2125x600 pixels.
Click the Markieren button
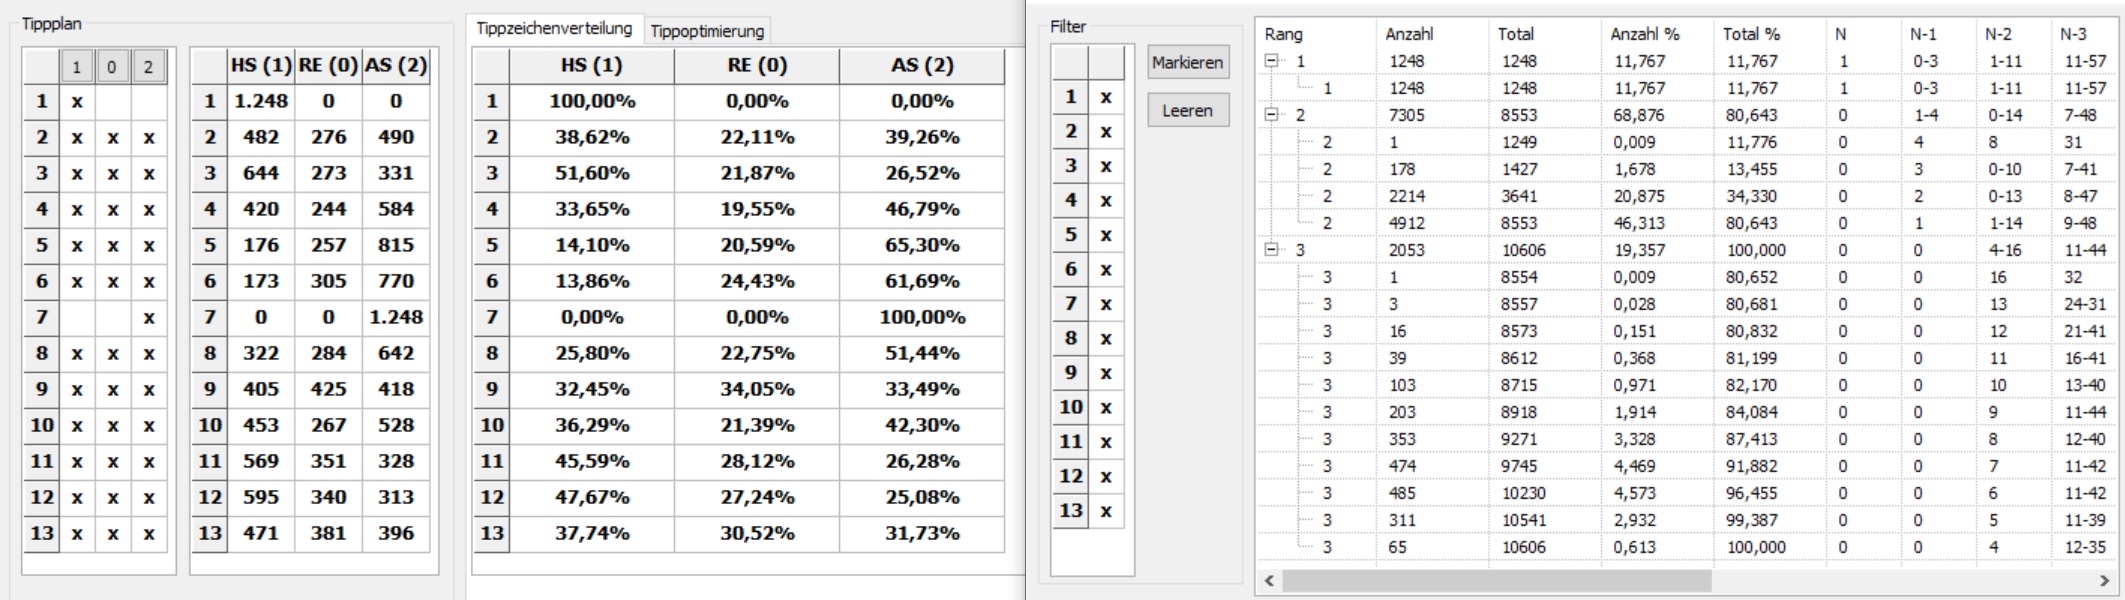tap(1188, 62)
